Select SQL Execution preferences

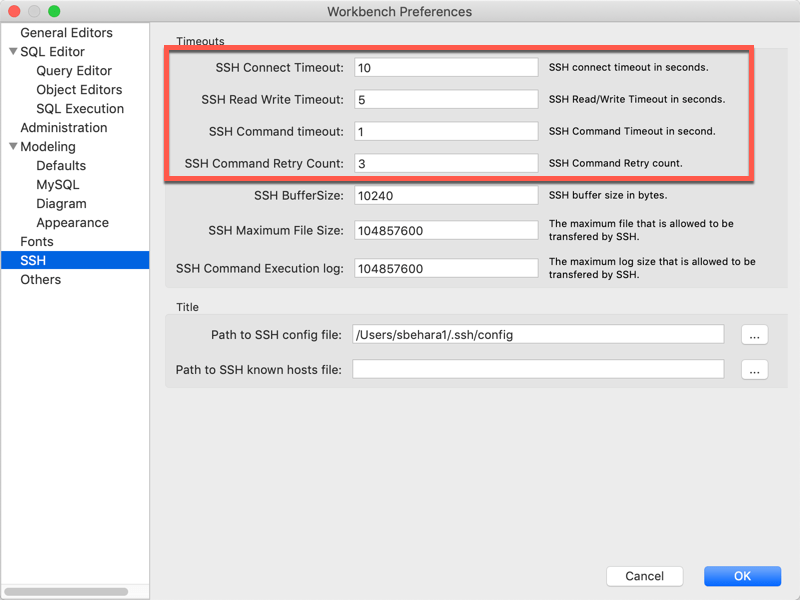click(x=78, y=108)
